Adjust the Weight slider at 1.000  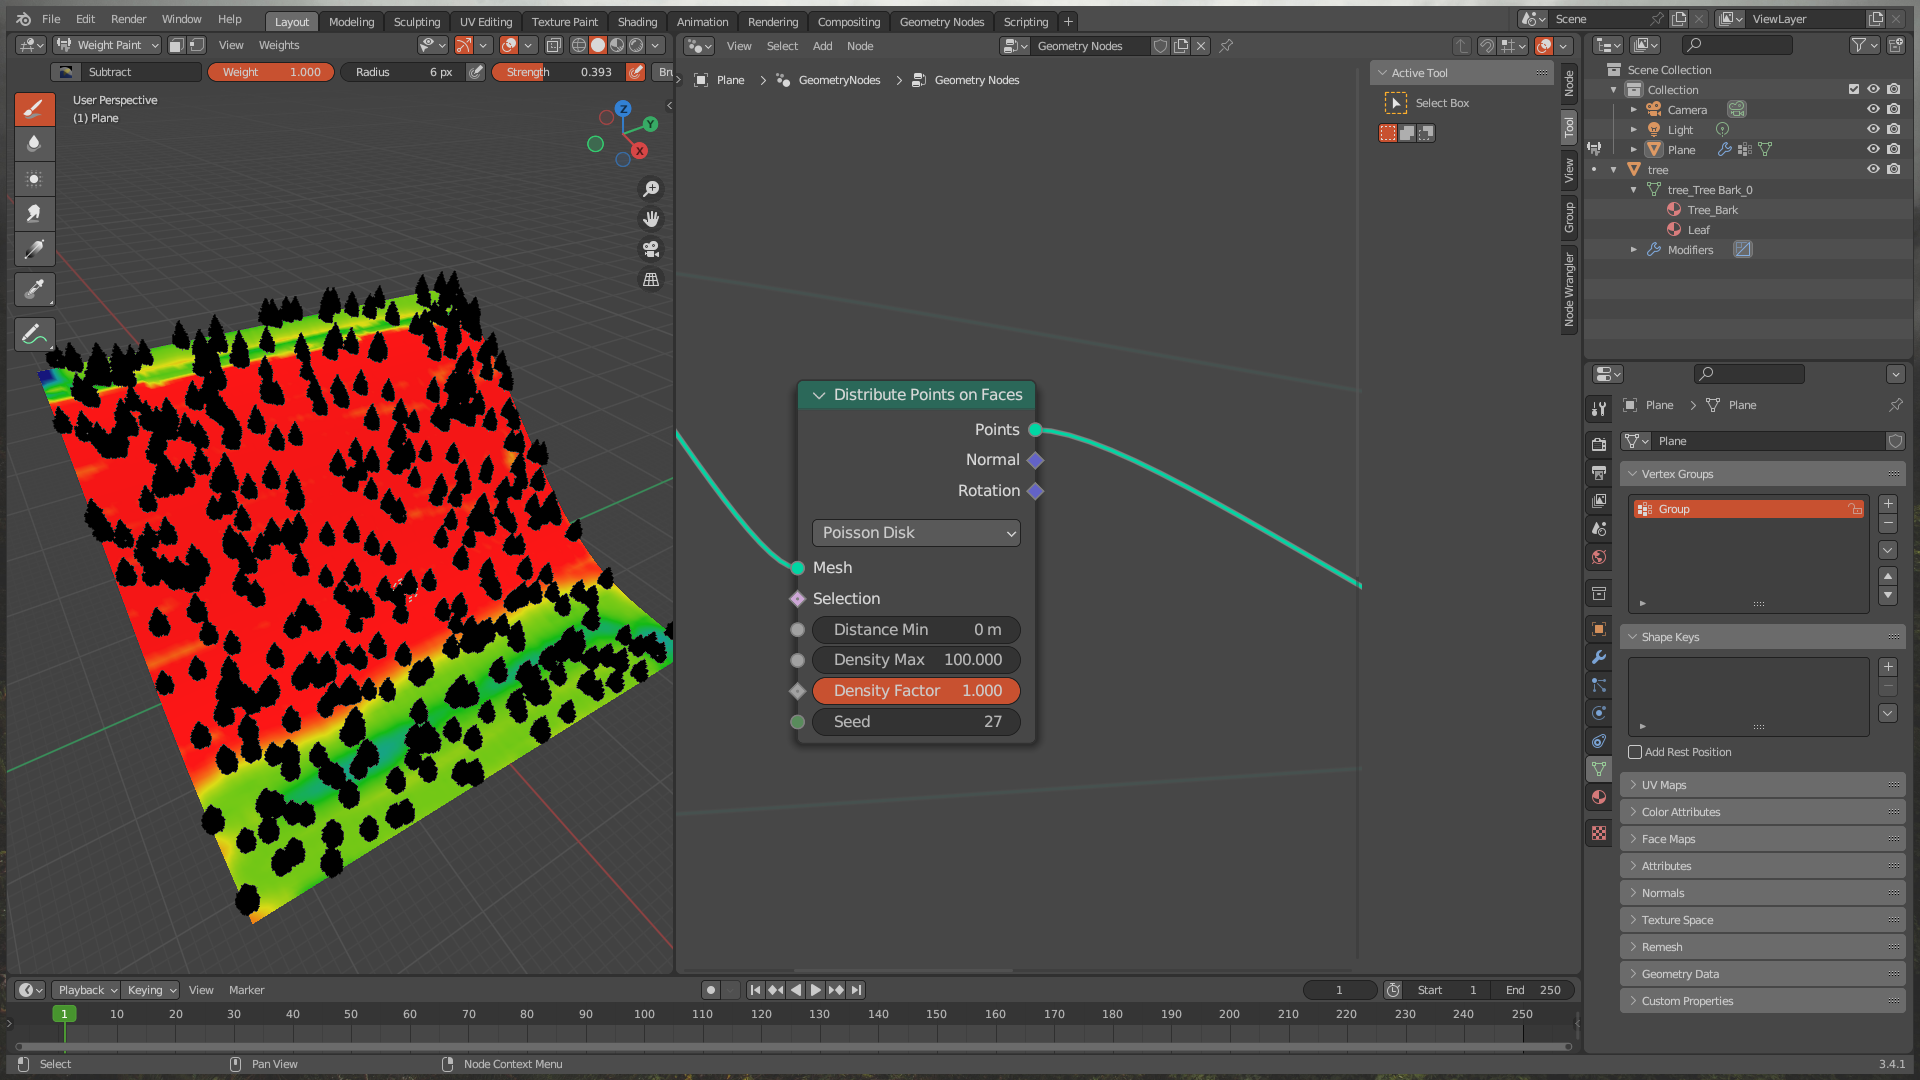click(270, 72)
